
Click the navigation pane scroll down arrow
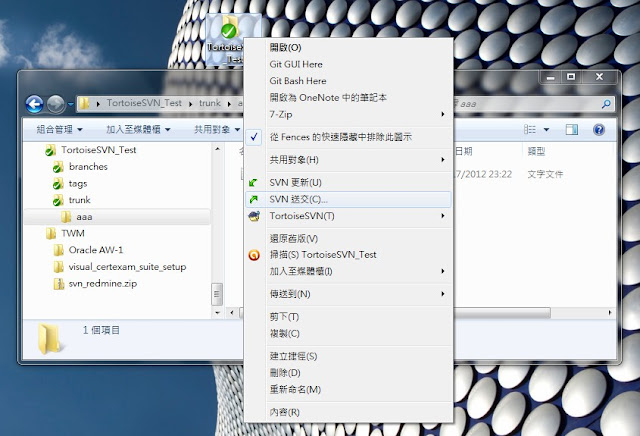217,313
